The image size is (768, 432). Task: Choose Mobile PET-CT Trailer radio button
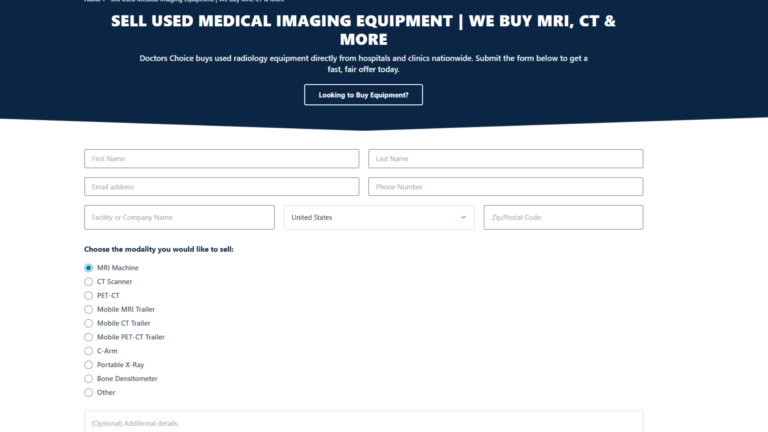point(88,337)
